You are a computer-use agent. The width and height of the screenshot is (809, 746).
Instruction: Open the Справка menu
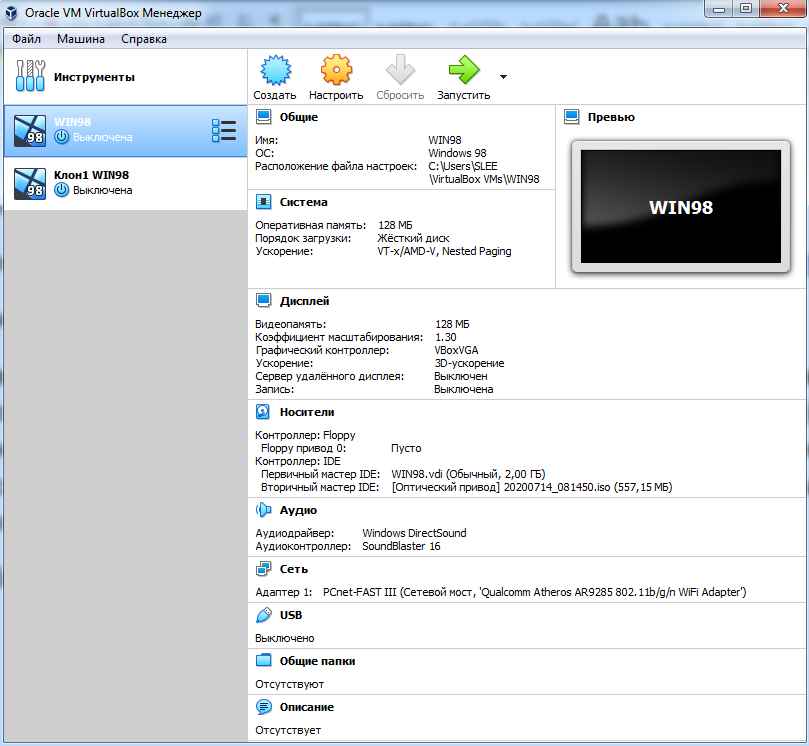click(x=144, y=39)
